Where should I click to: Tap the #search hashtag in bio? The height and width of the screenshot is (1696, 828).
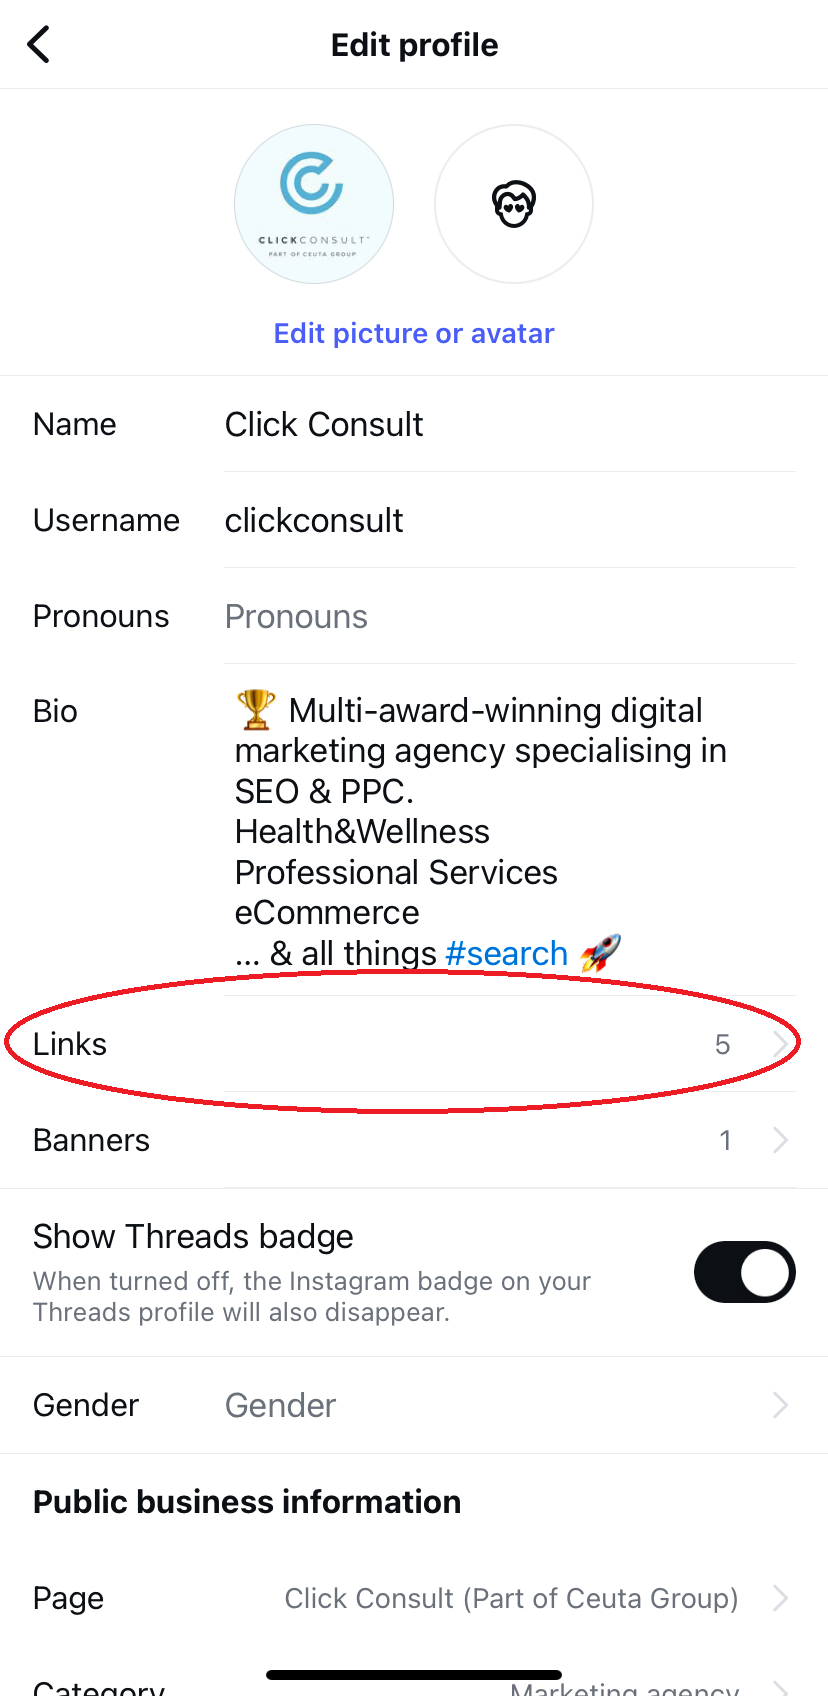506,953
